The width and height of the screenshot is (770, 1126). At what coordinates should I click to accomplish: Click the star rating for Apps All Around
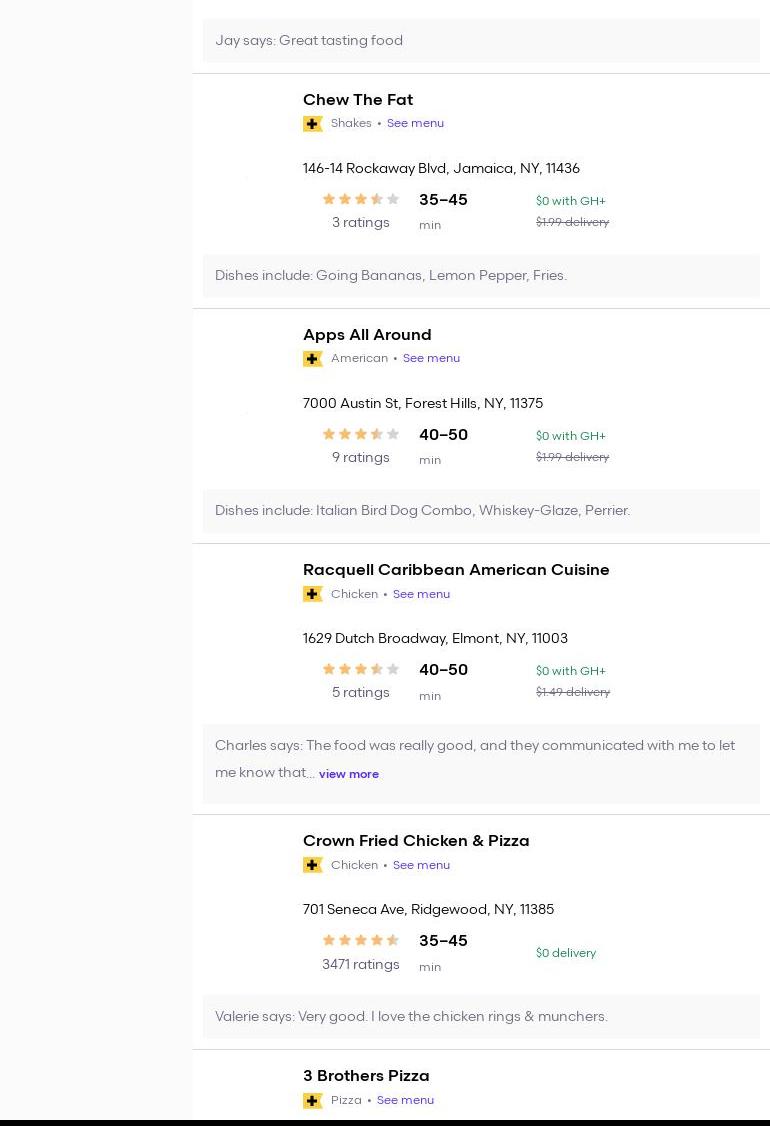point(361,434)
